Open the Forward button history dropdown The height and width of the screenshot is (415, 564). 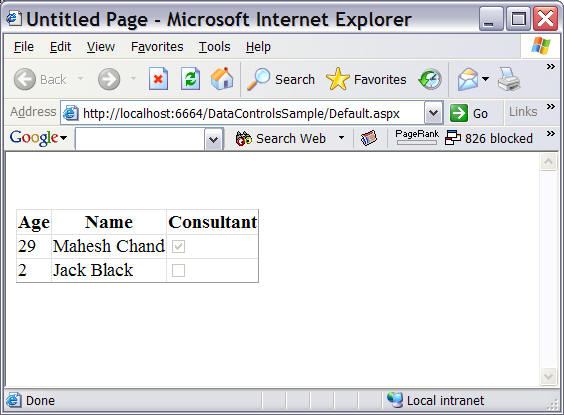point(133,78)
